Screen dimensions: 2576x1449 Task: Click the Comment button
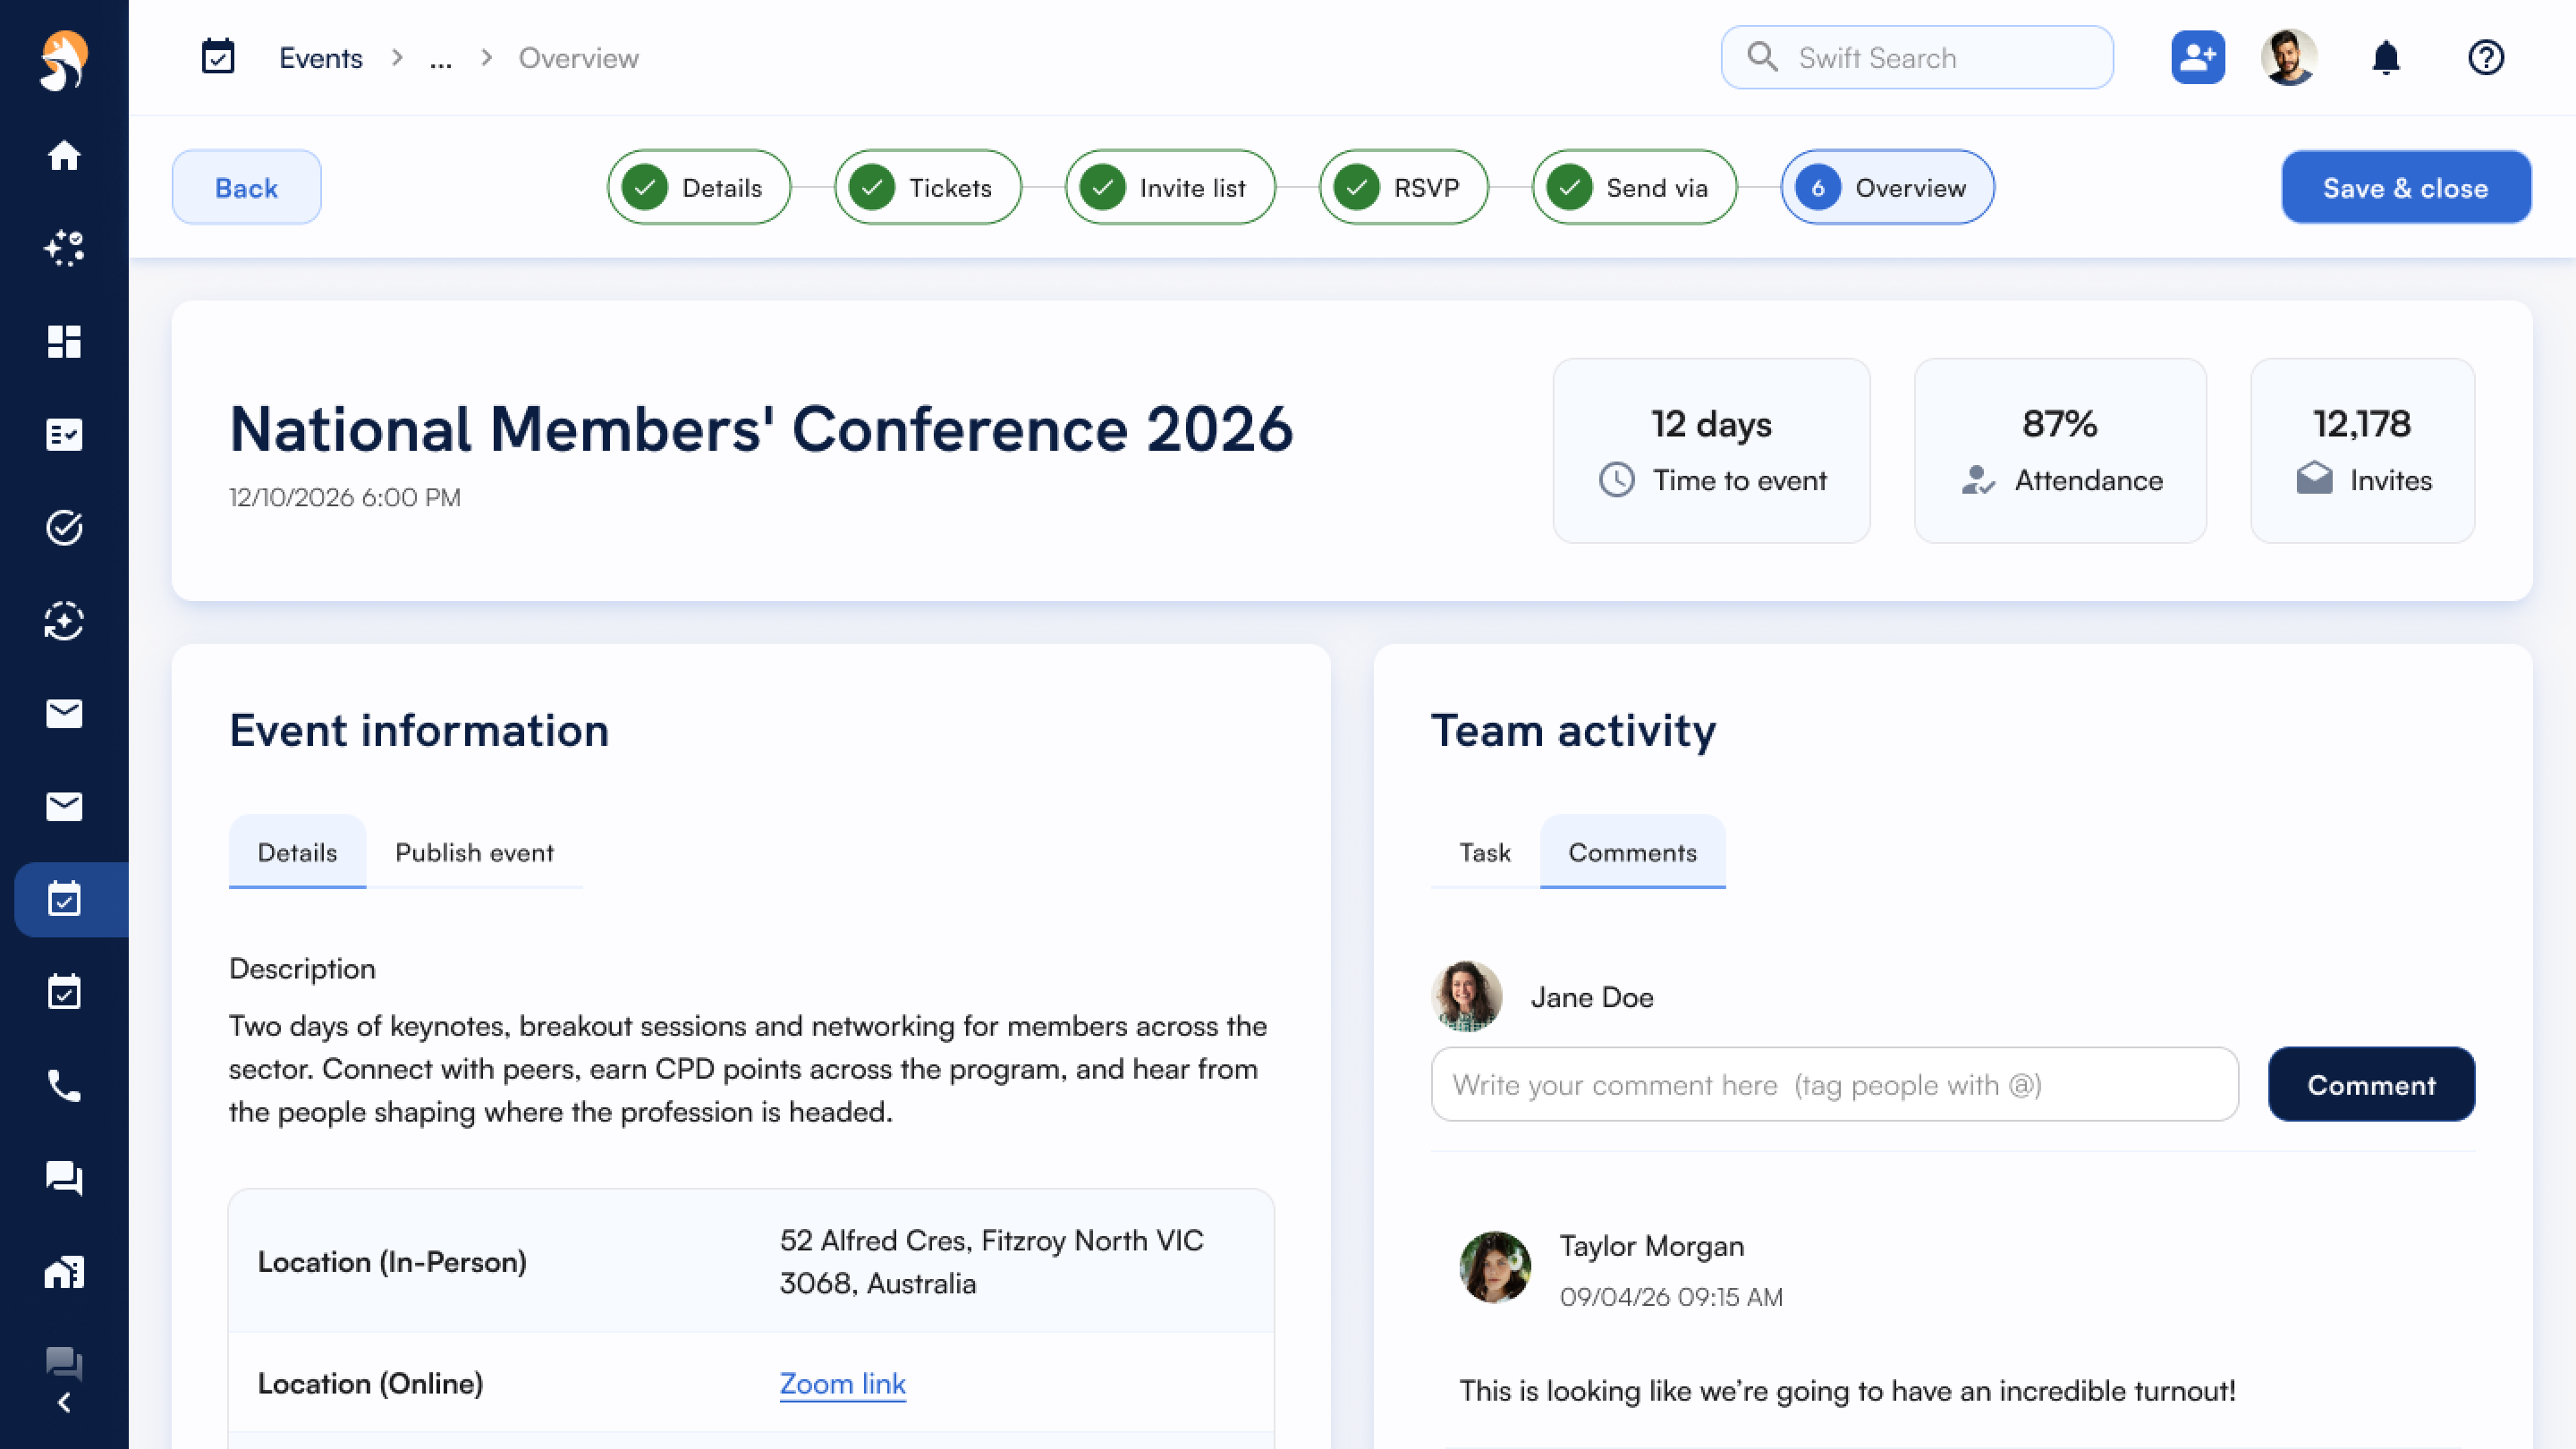click(x=2371, y=1084)
